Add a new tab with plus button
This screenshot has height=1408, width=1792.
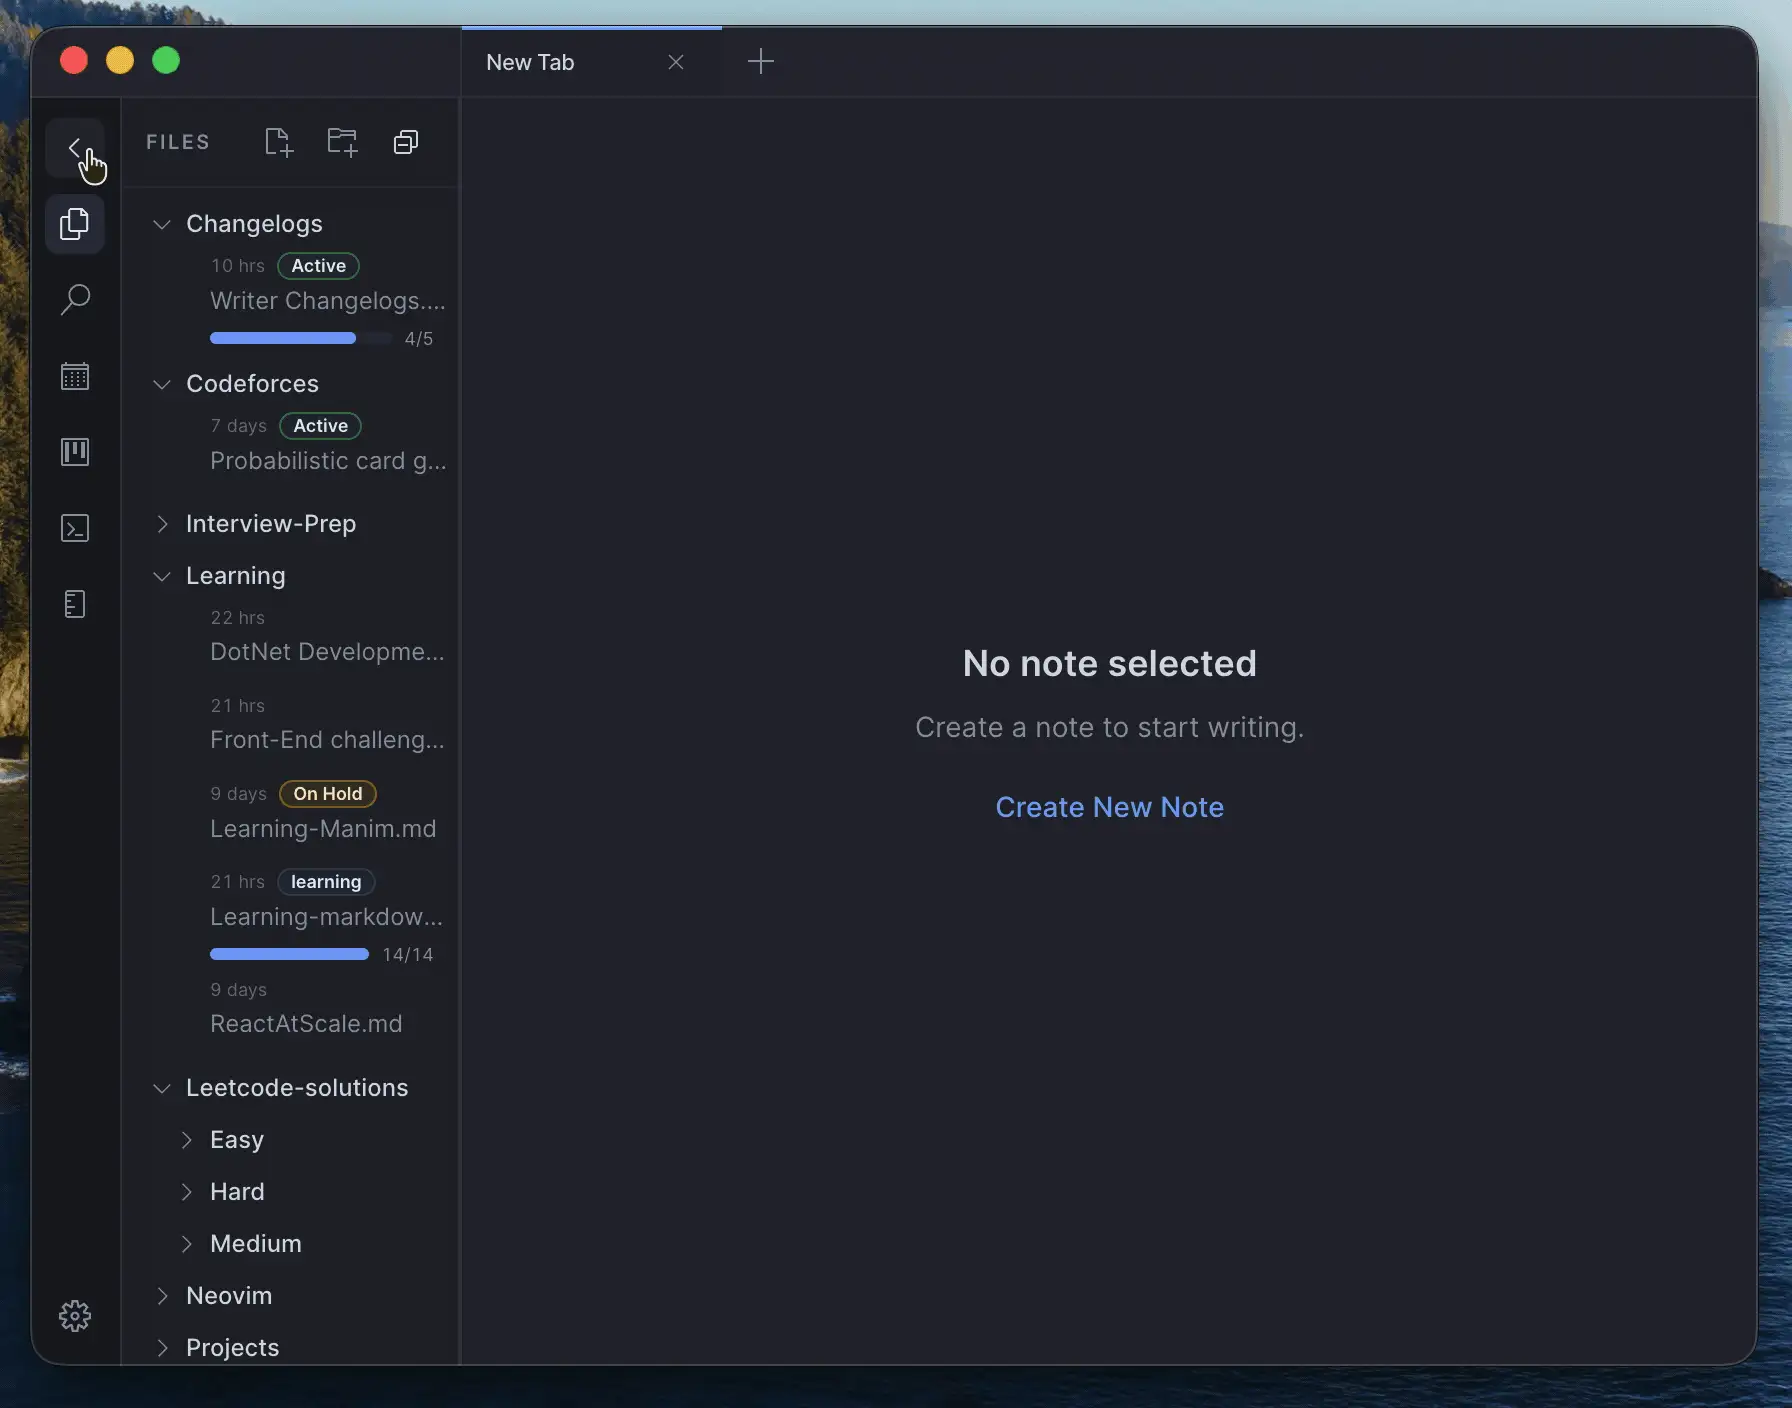tap(761, 62)
